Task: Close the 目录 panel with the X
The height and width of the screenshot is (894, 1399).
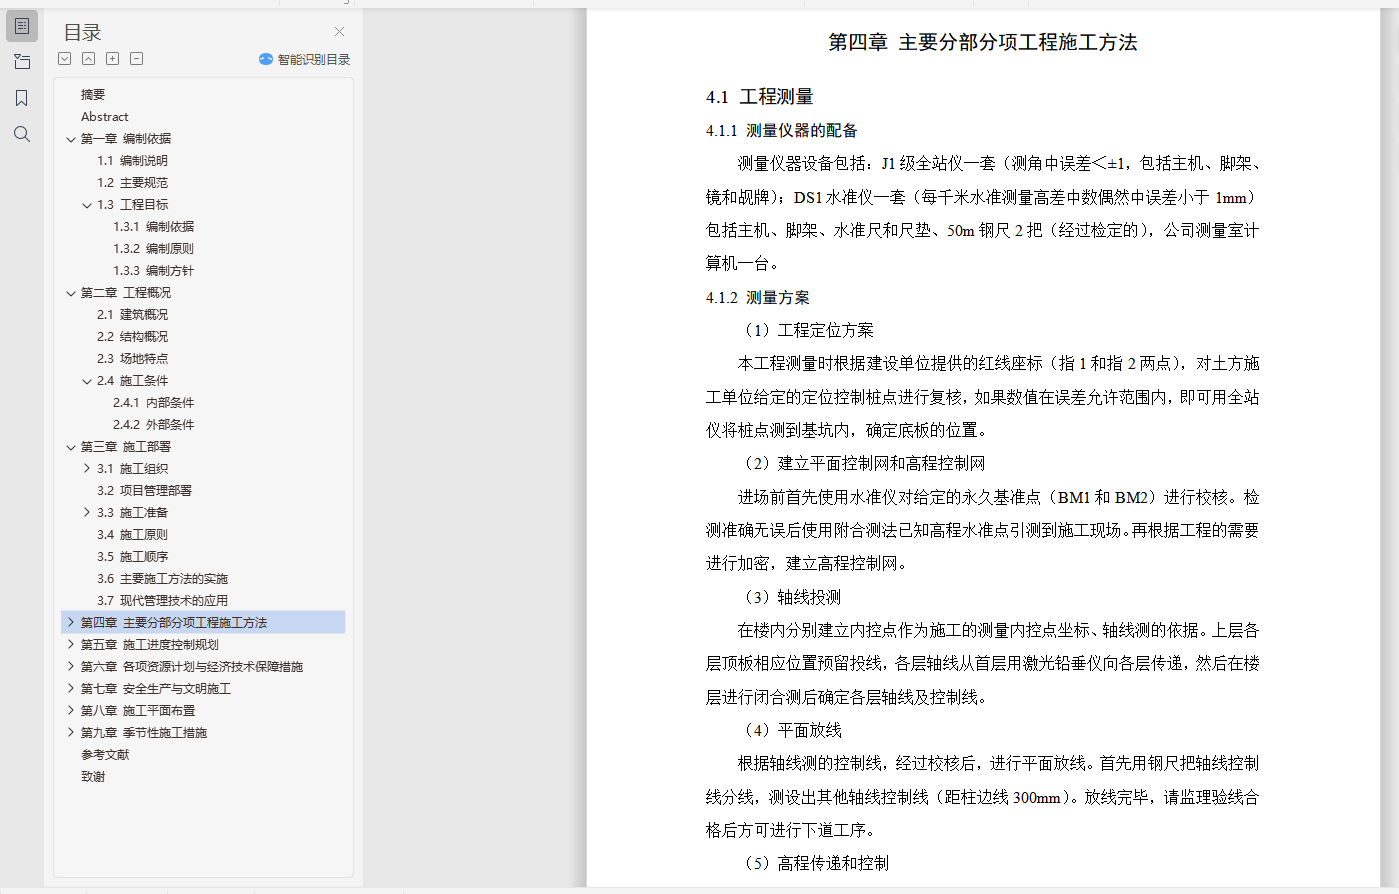Action: click(x=339, y=32)
